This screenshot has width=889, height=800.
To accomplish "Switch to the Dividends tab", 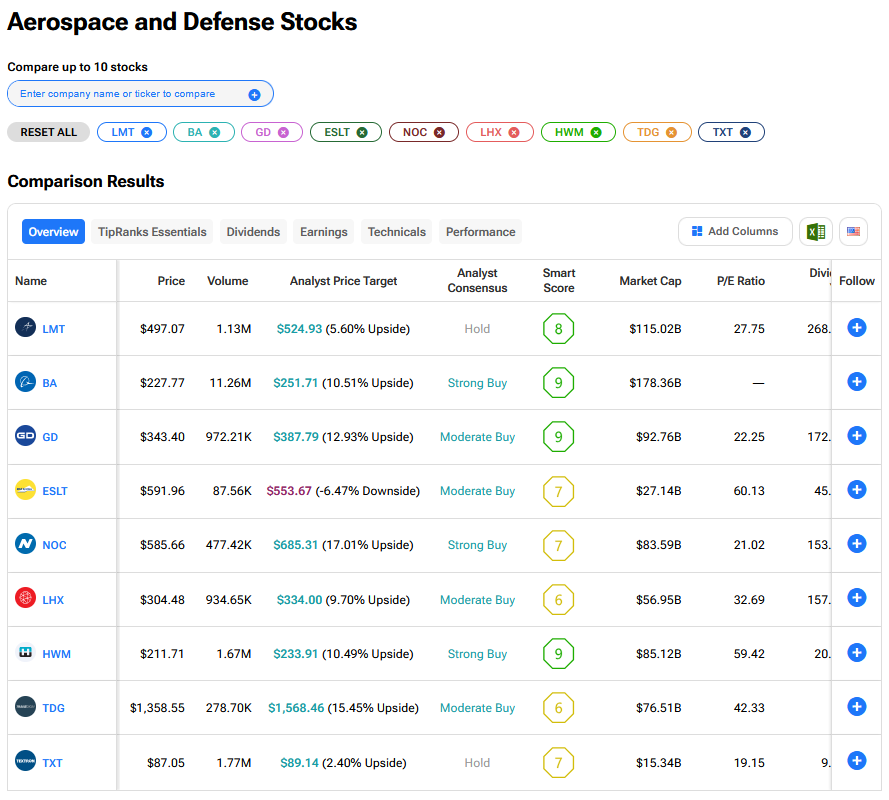I will 253,232.
